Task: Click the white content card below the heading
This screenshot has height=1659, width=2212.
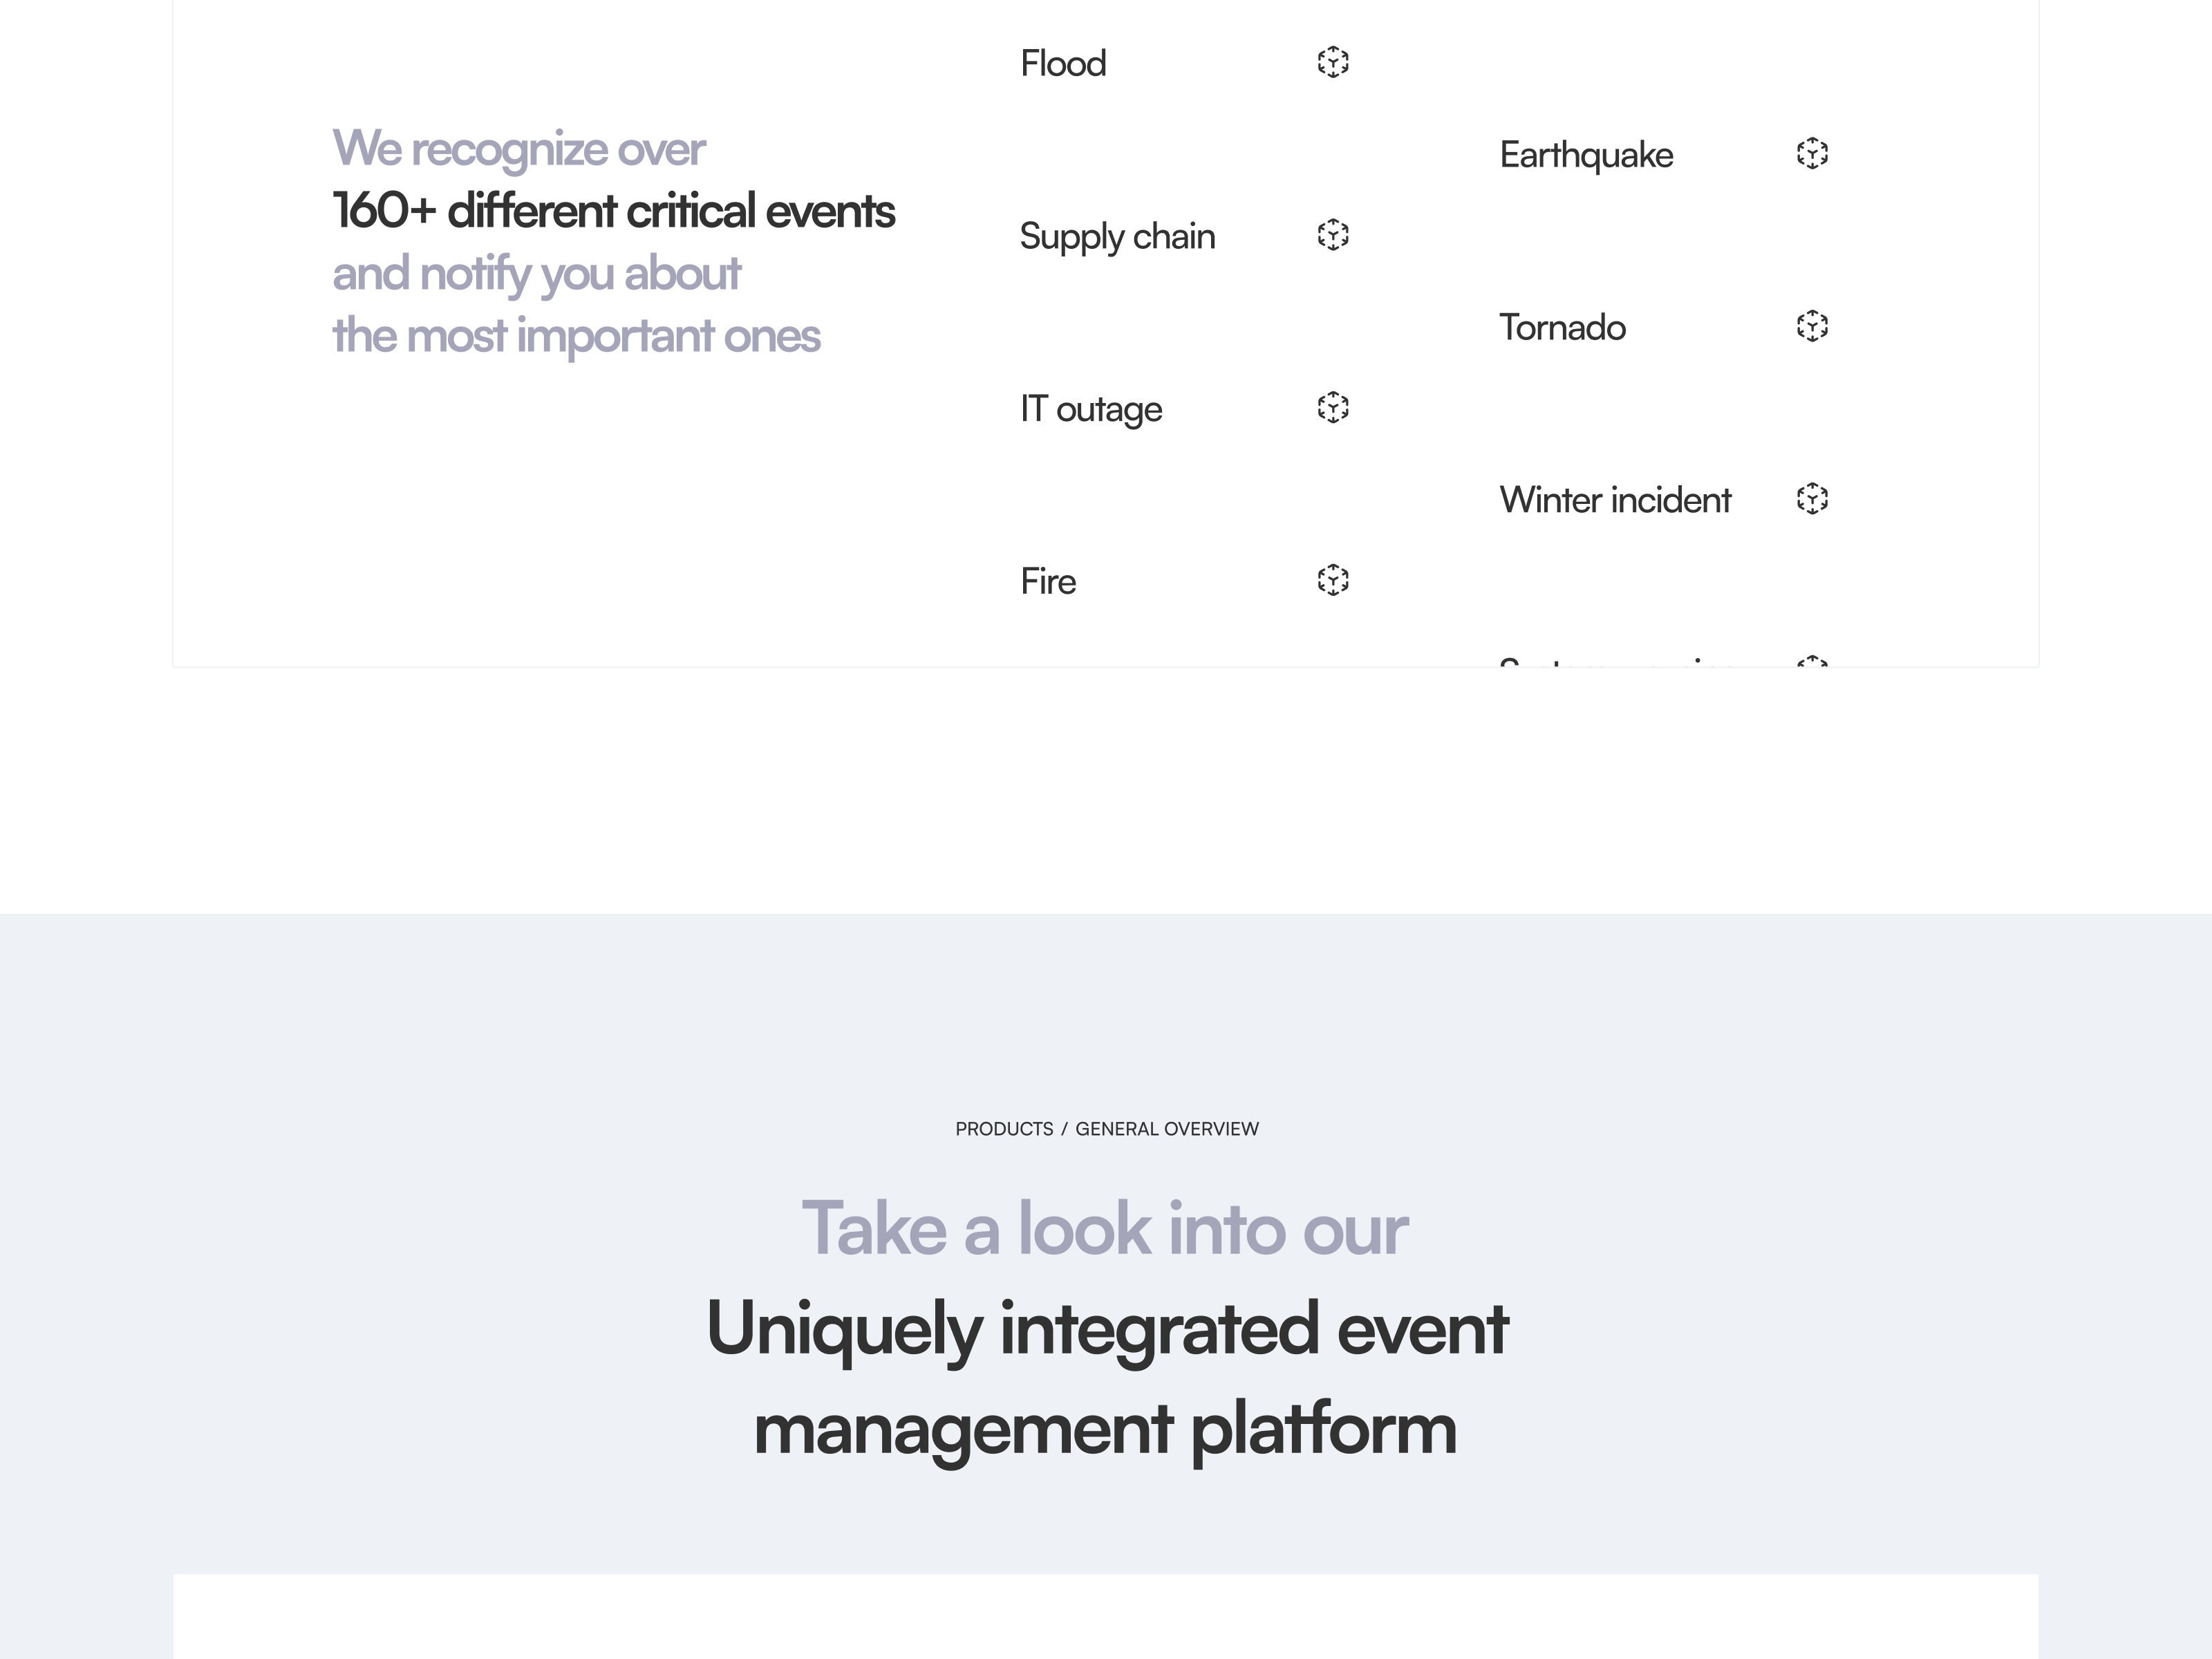Action: (x=1106, y=1616)
